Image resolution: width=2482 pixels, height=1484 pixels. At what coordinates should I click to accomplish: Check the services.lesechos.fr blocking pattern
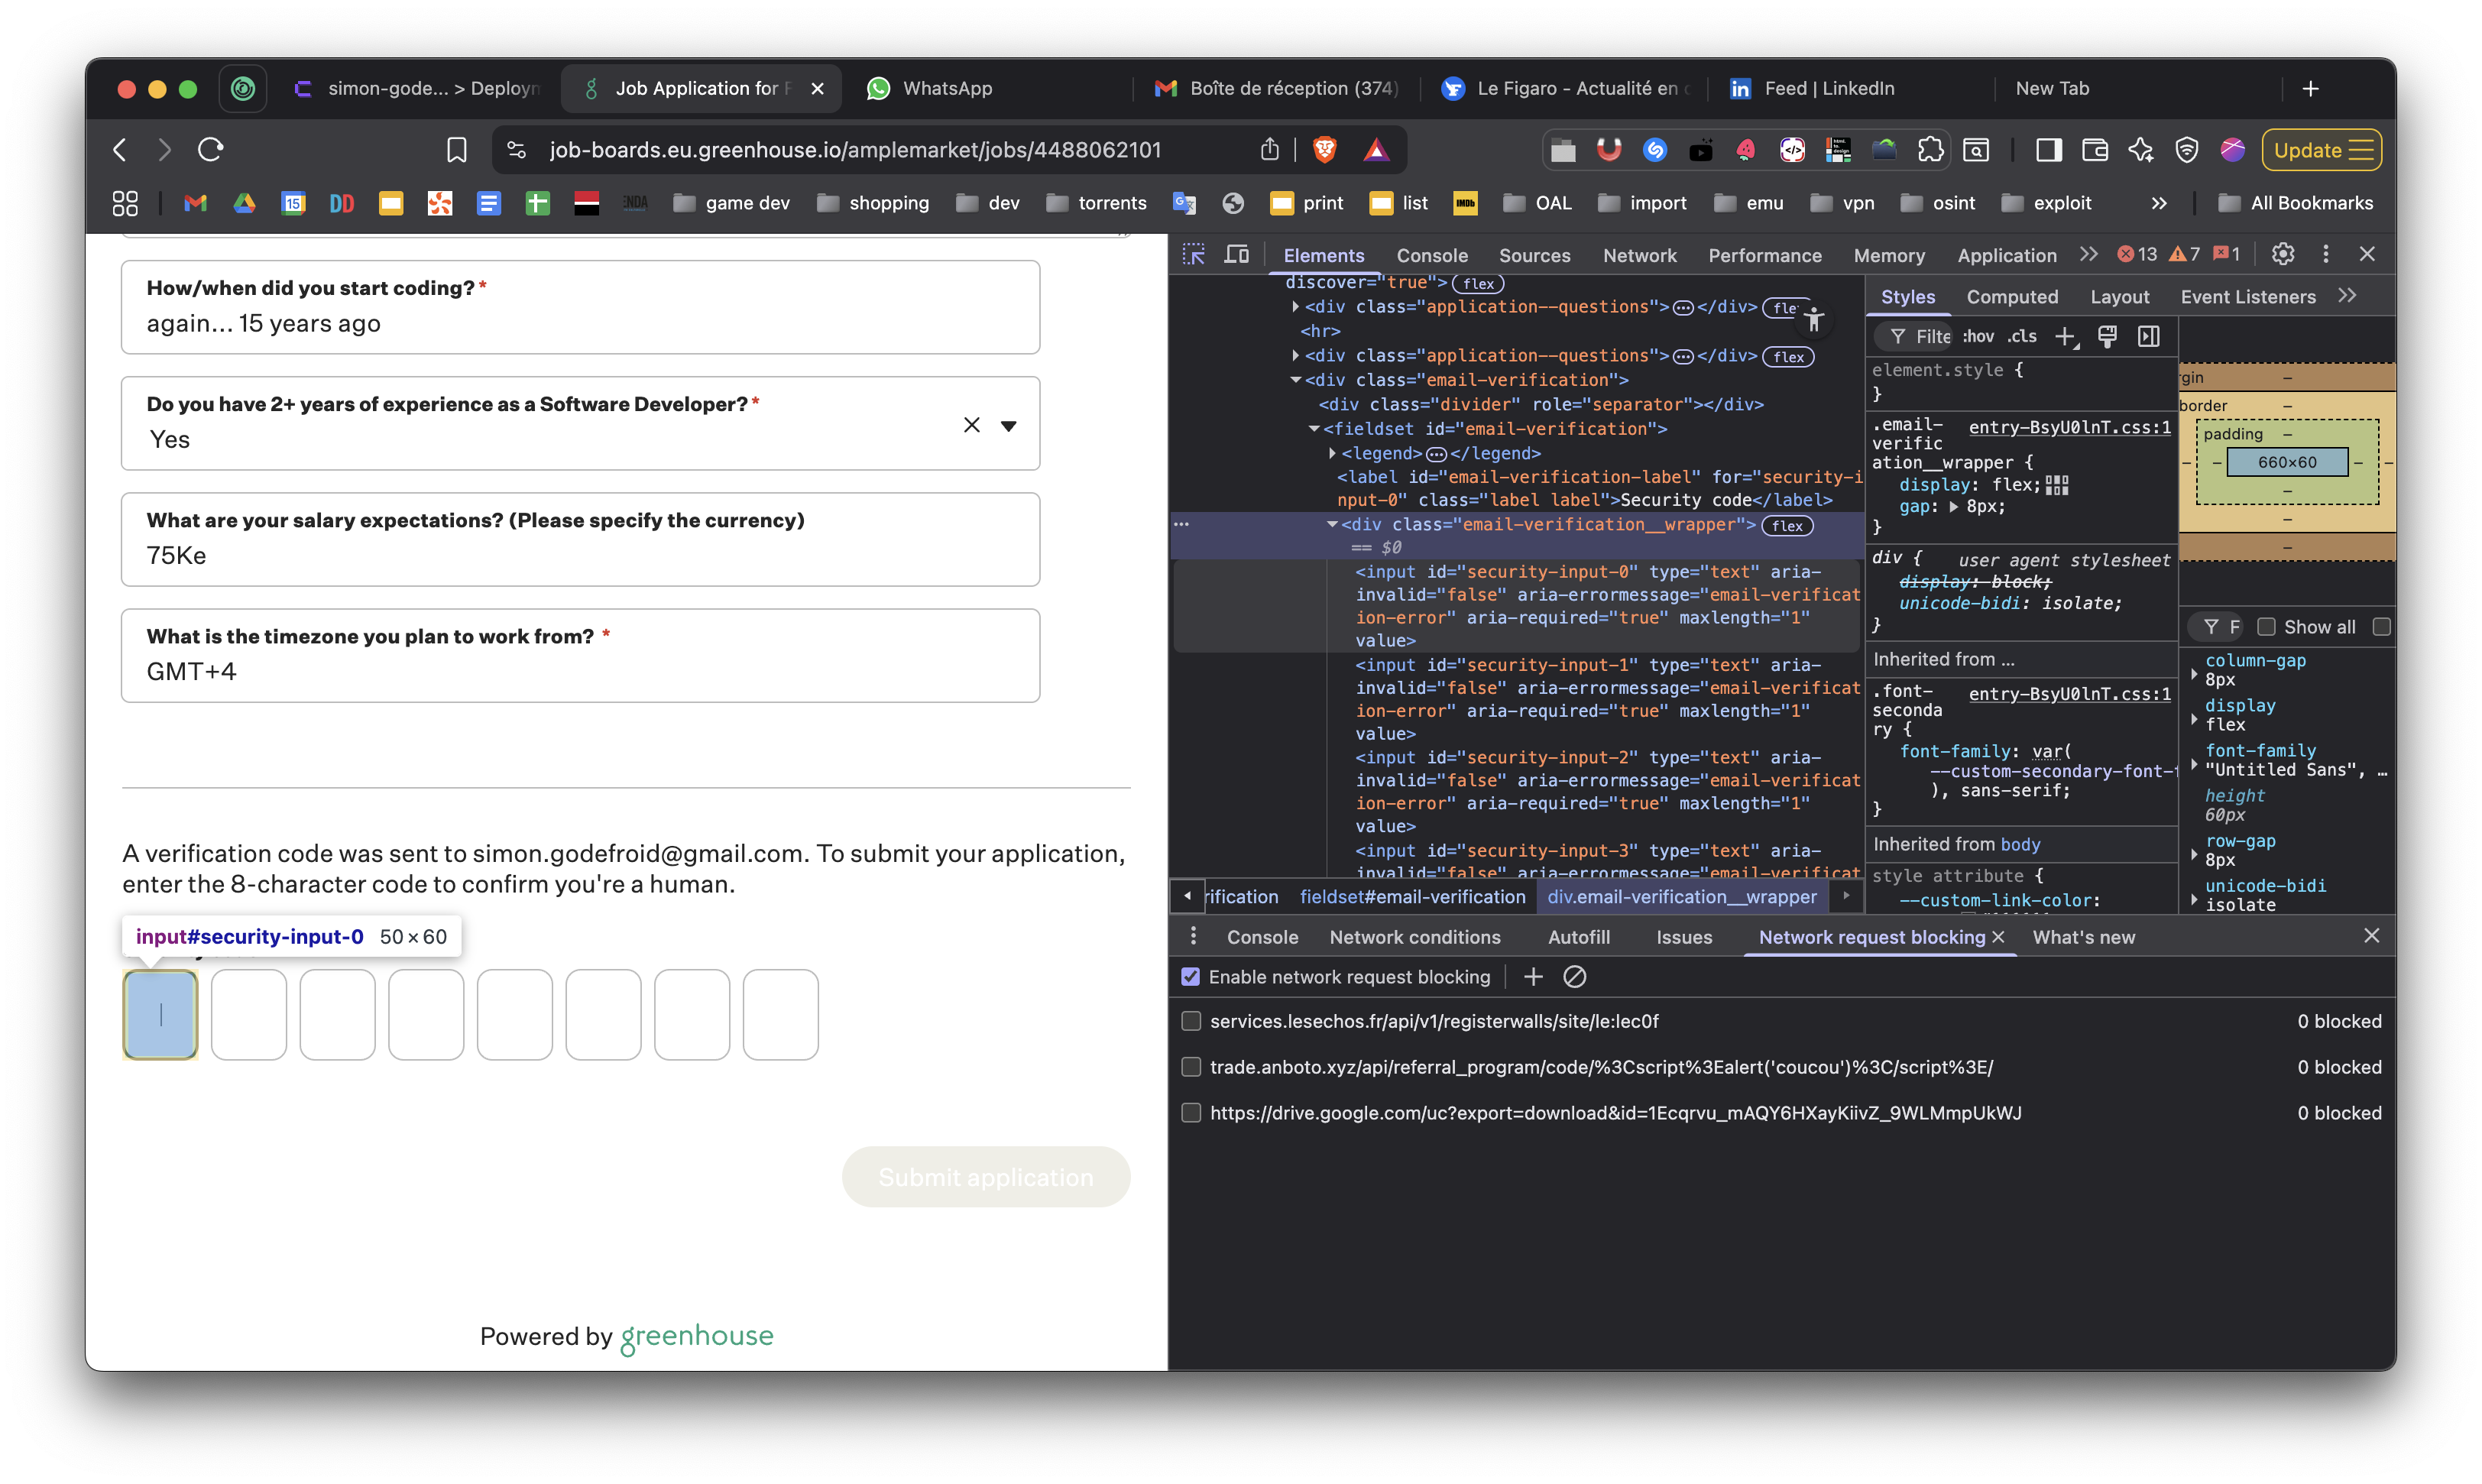1190,1021
